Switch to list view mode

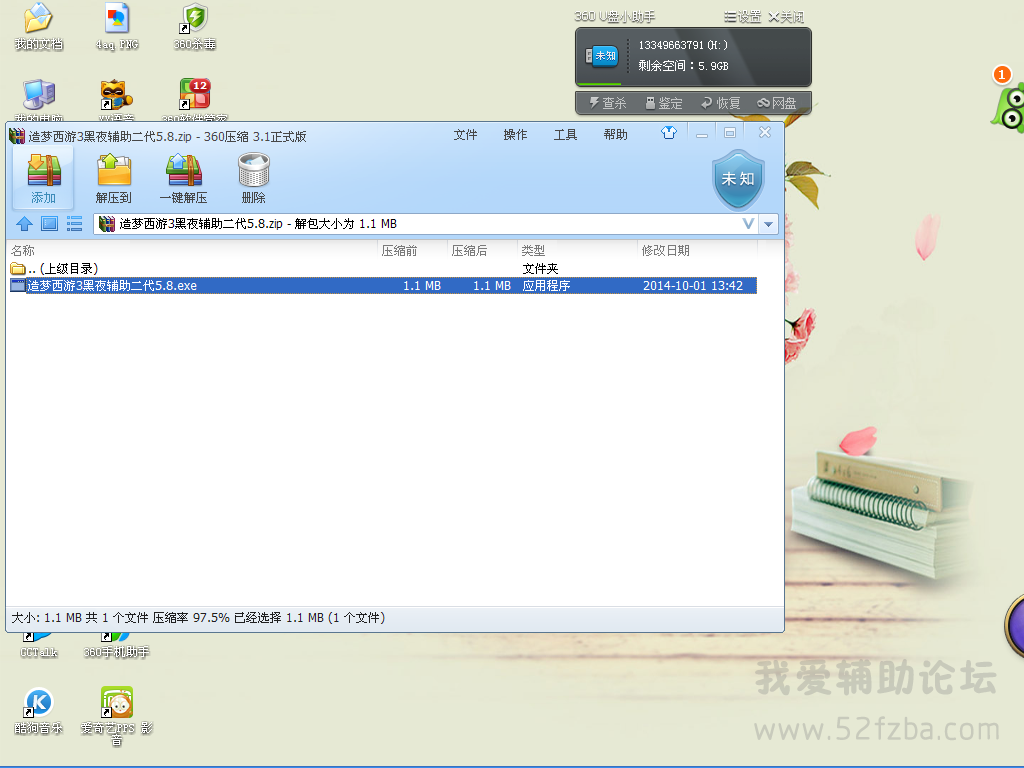pyautogui.click(x=74, y=224)
